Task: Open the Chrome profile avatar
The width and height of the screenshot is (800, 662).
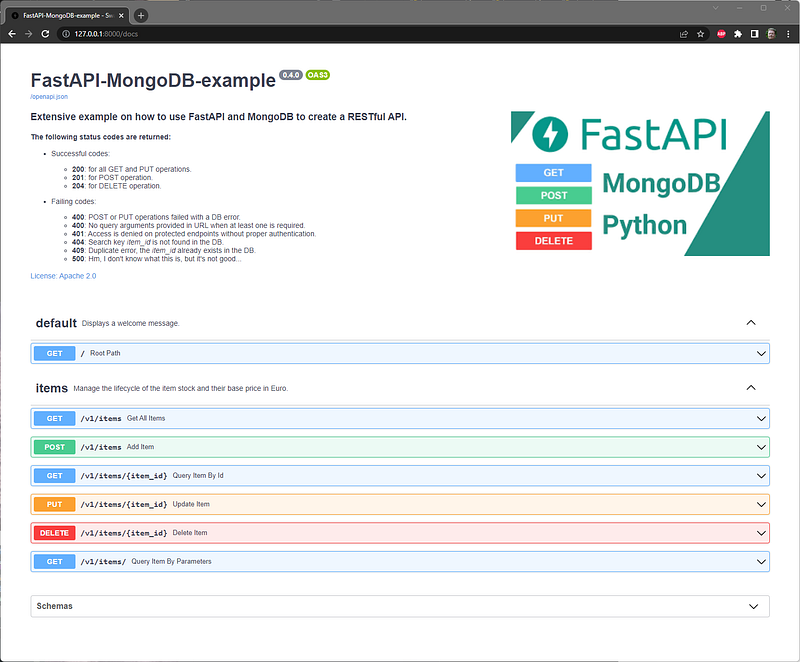Action: (771, 34)
